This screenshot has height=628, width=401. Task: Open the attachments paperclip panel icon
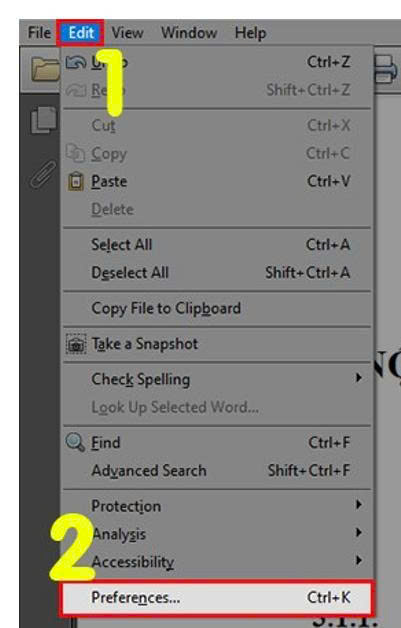[43, 174]
